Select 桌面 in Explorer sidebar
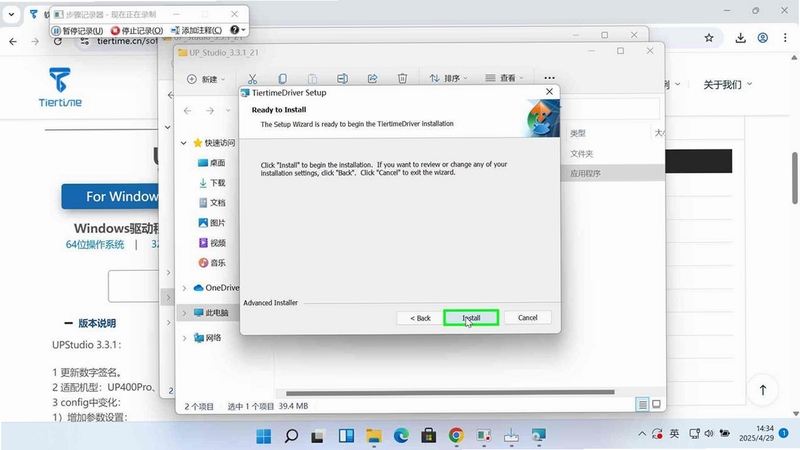Screen dimensions: 800x450 pos(211,163)
